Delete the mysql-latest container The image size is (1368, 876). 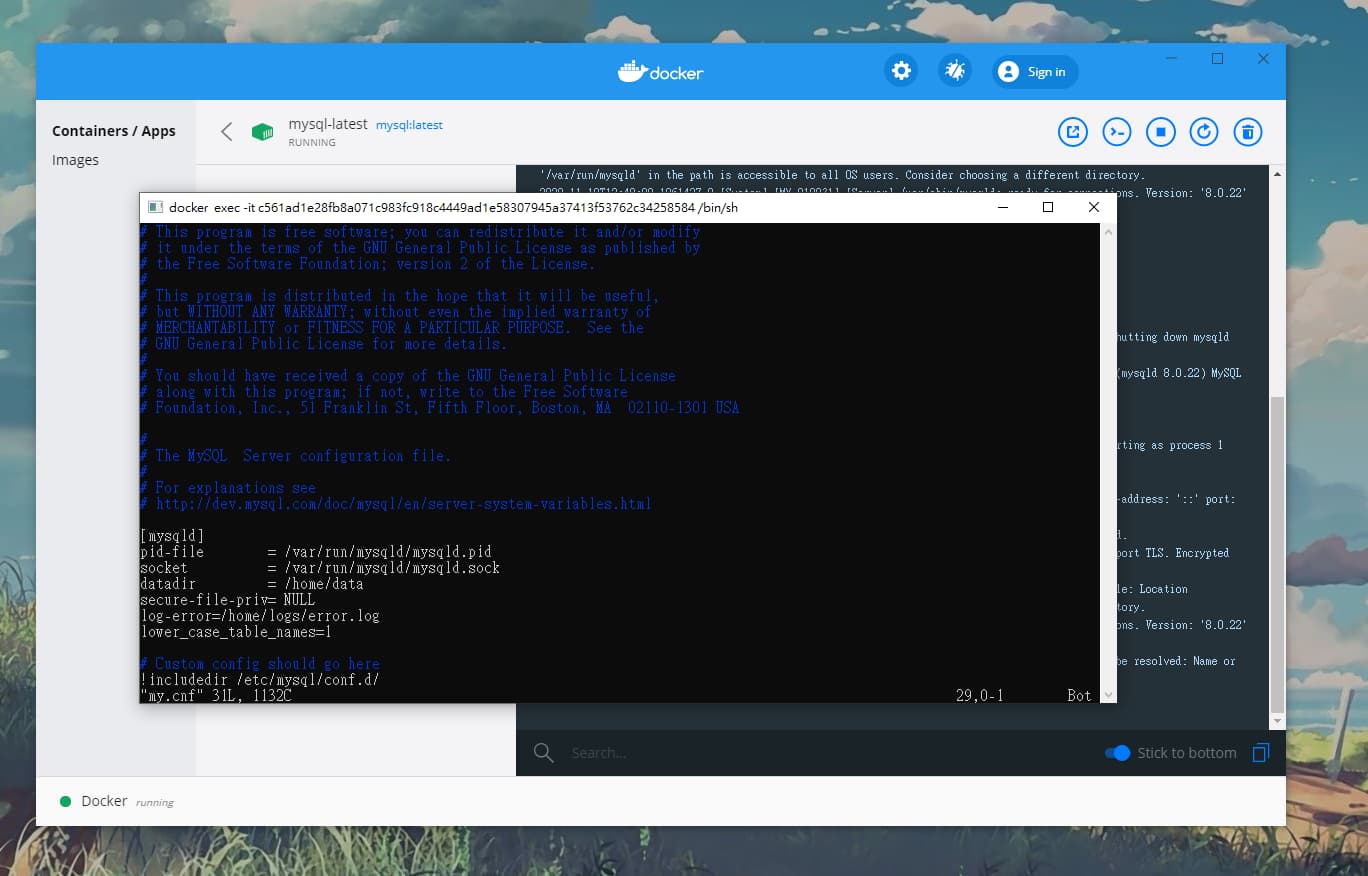point(1247,132)
